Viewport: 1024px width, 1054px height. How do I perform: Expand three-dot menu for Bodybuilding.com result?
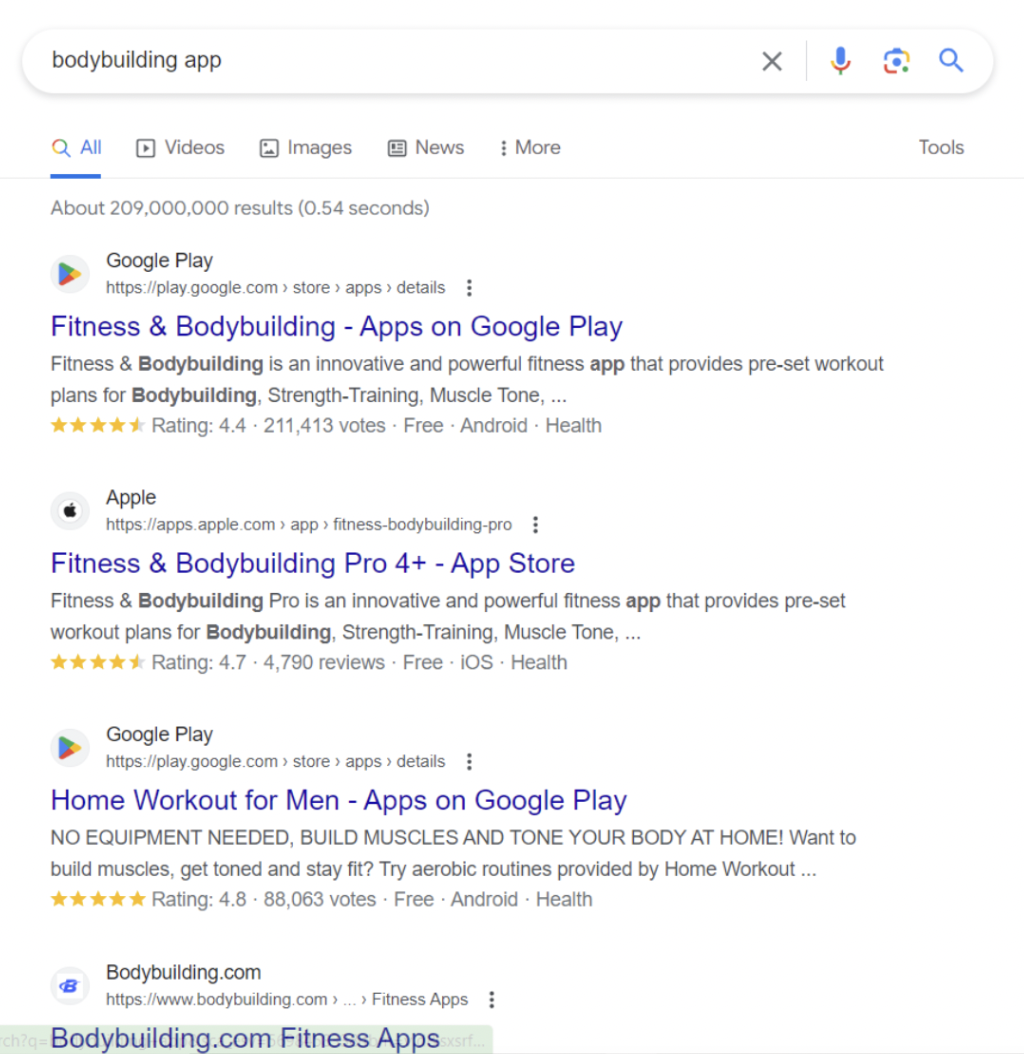pyautogui.click(x=491, y=999)
